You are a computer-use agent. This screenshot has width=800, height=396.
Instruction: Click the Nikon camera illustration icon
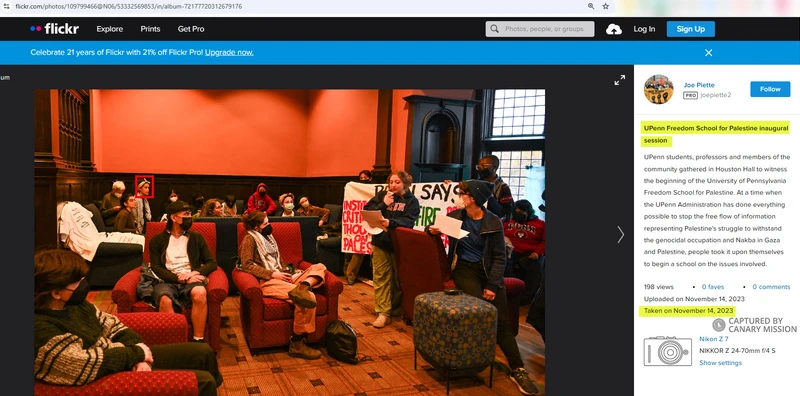668,351
